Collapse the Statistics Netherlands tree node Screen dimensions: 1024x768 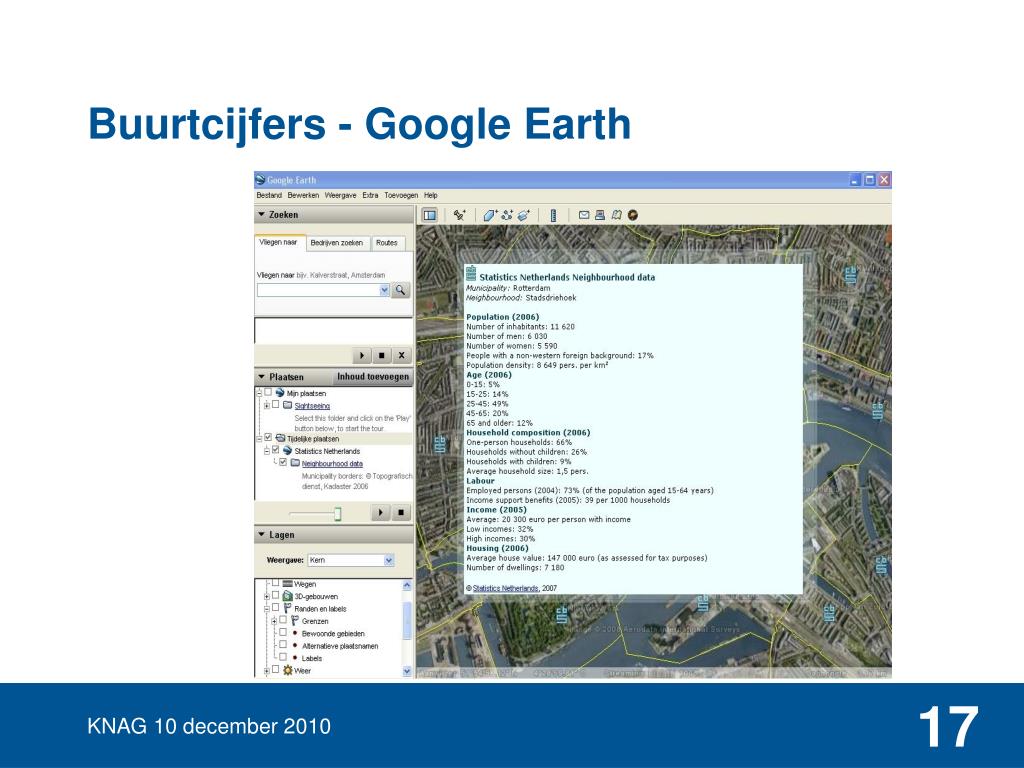[267, 451]
